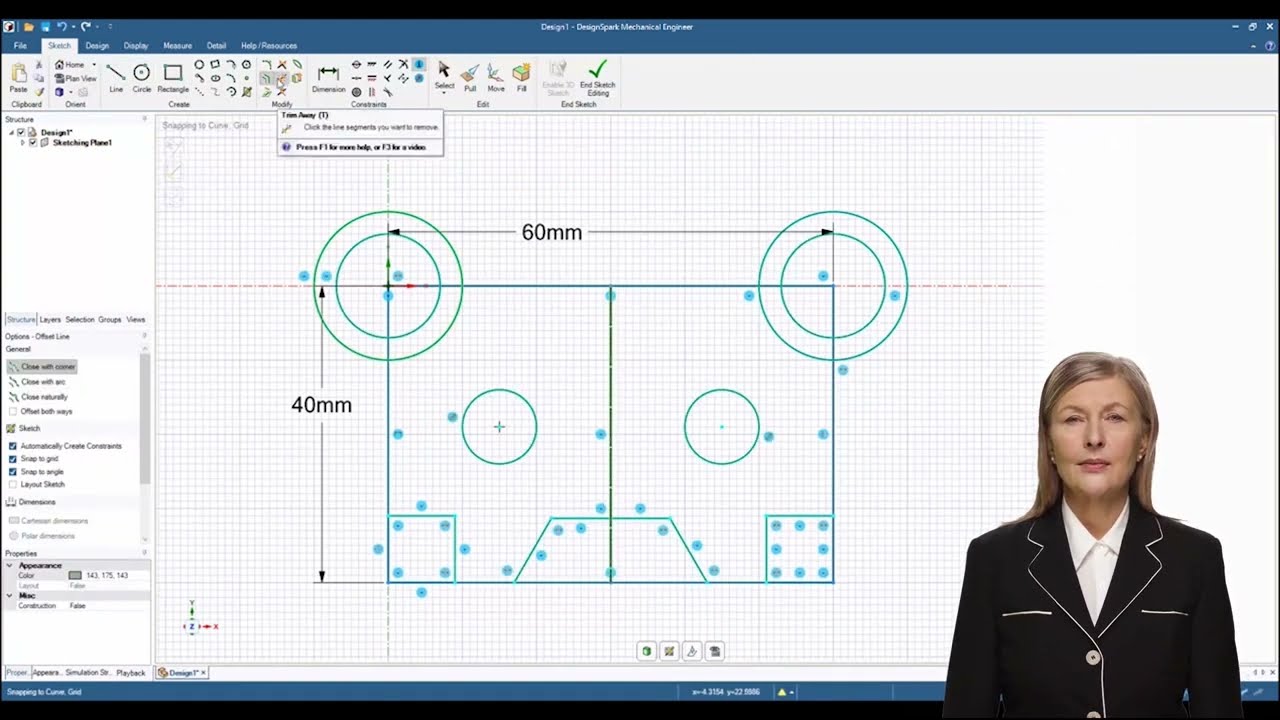Click the Cut scissors icon
Screen dimensions: 1280x720
[x=40, y=65]
